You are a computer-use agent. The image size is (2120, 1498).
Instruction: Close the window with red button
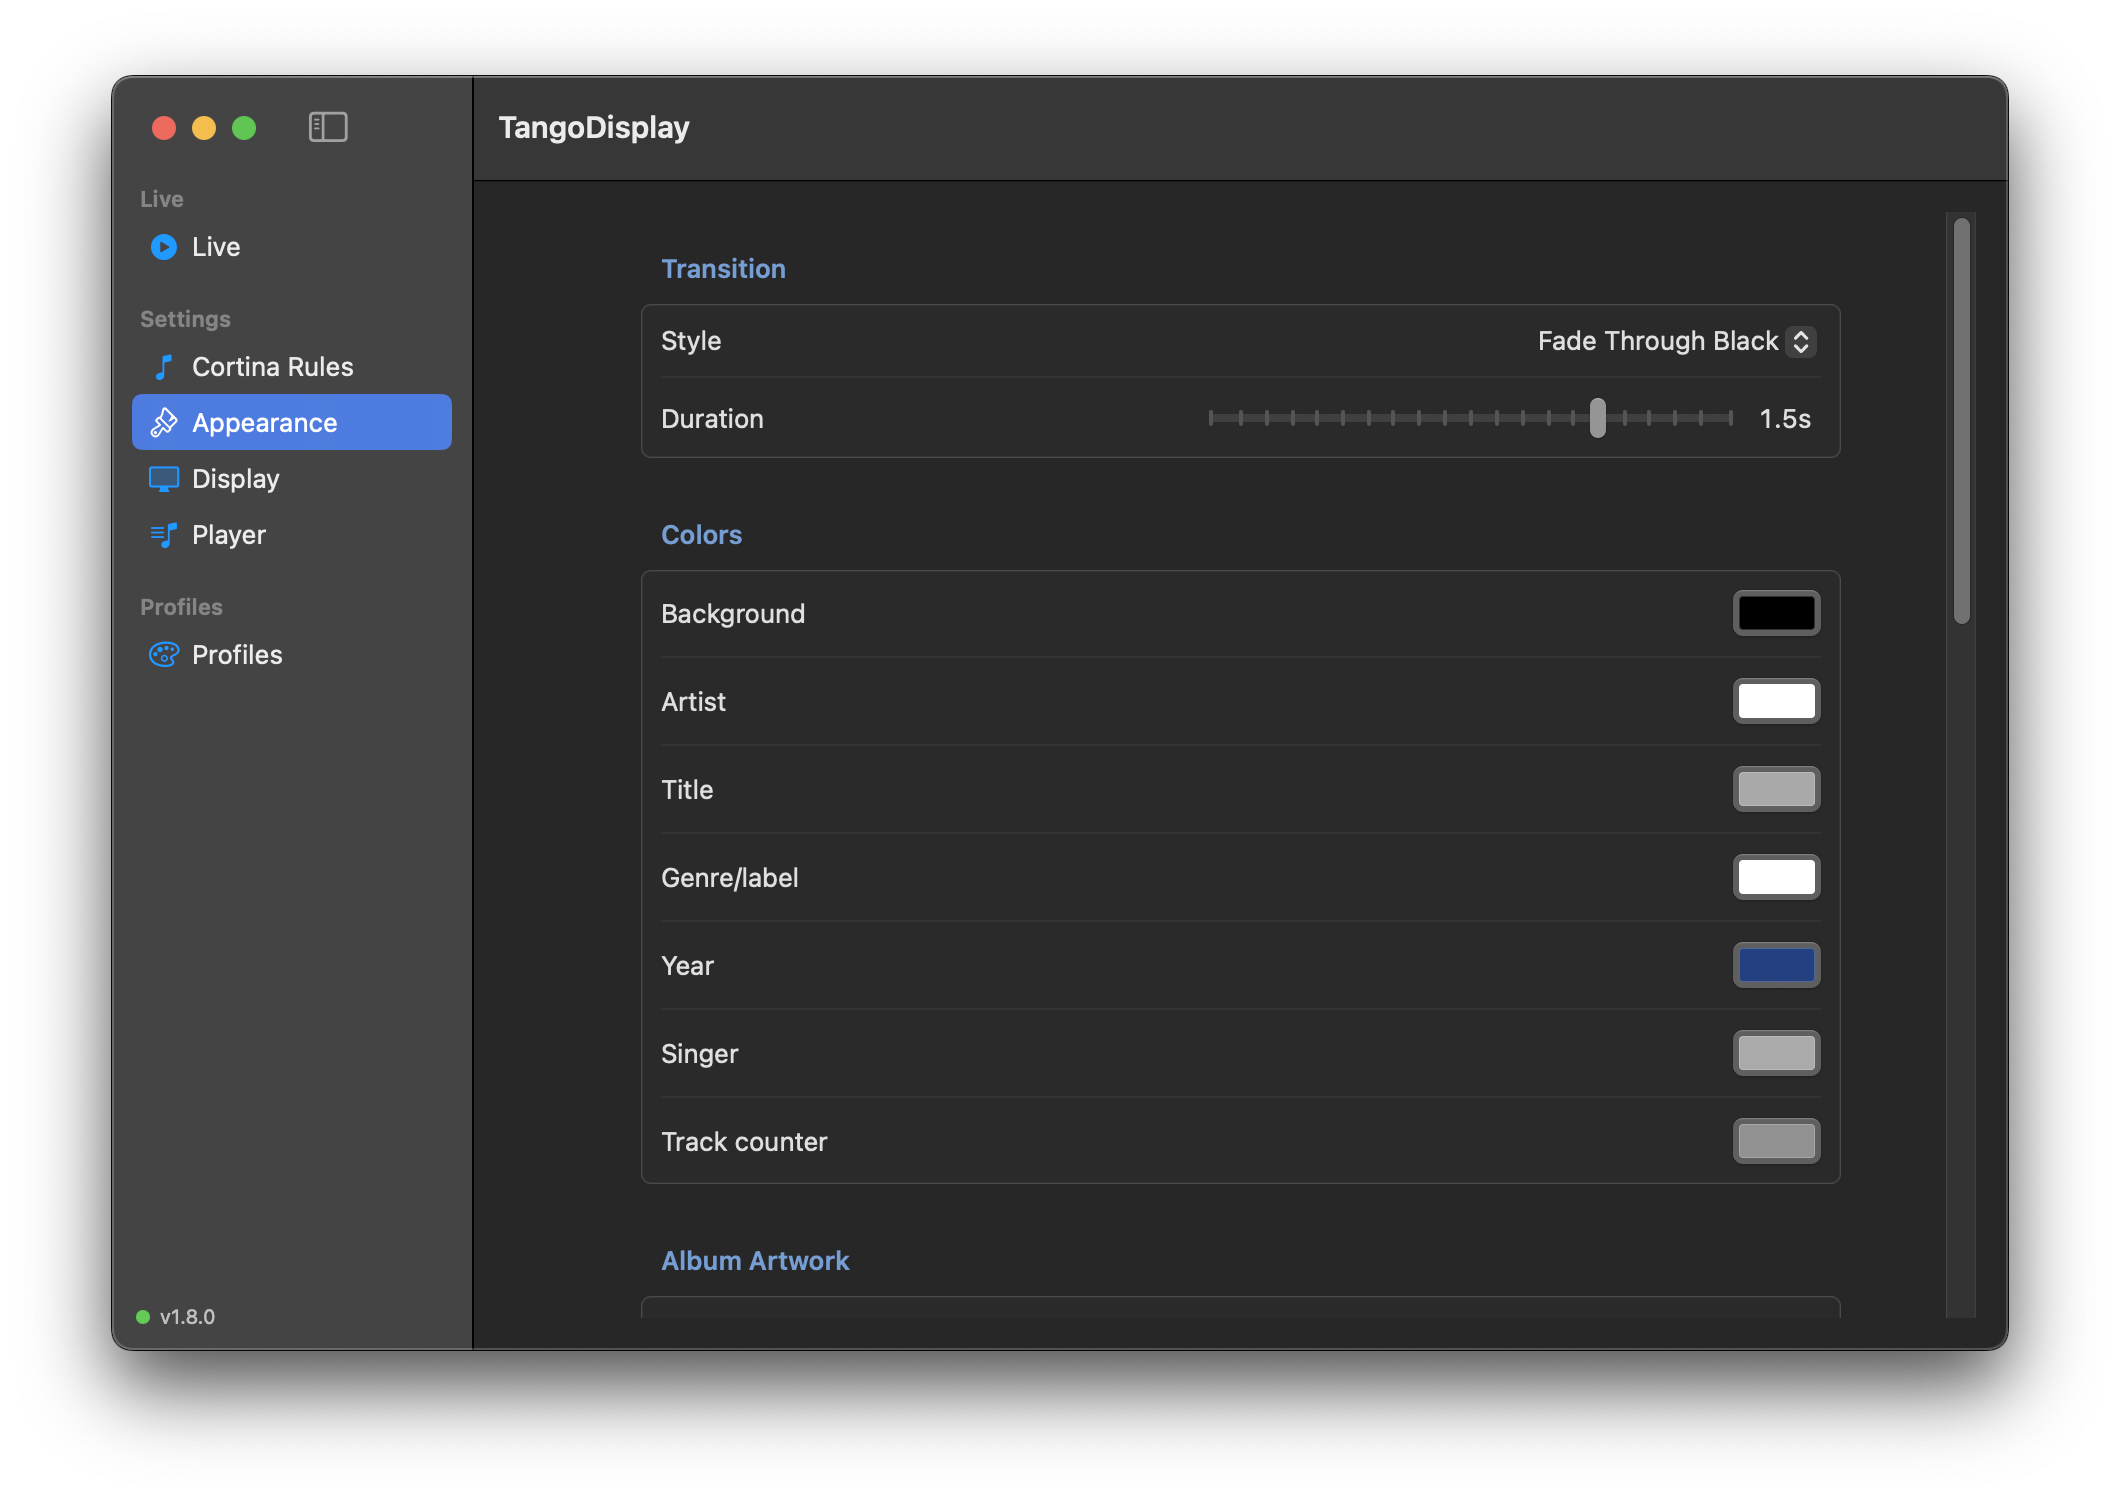164,128
